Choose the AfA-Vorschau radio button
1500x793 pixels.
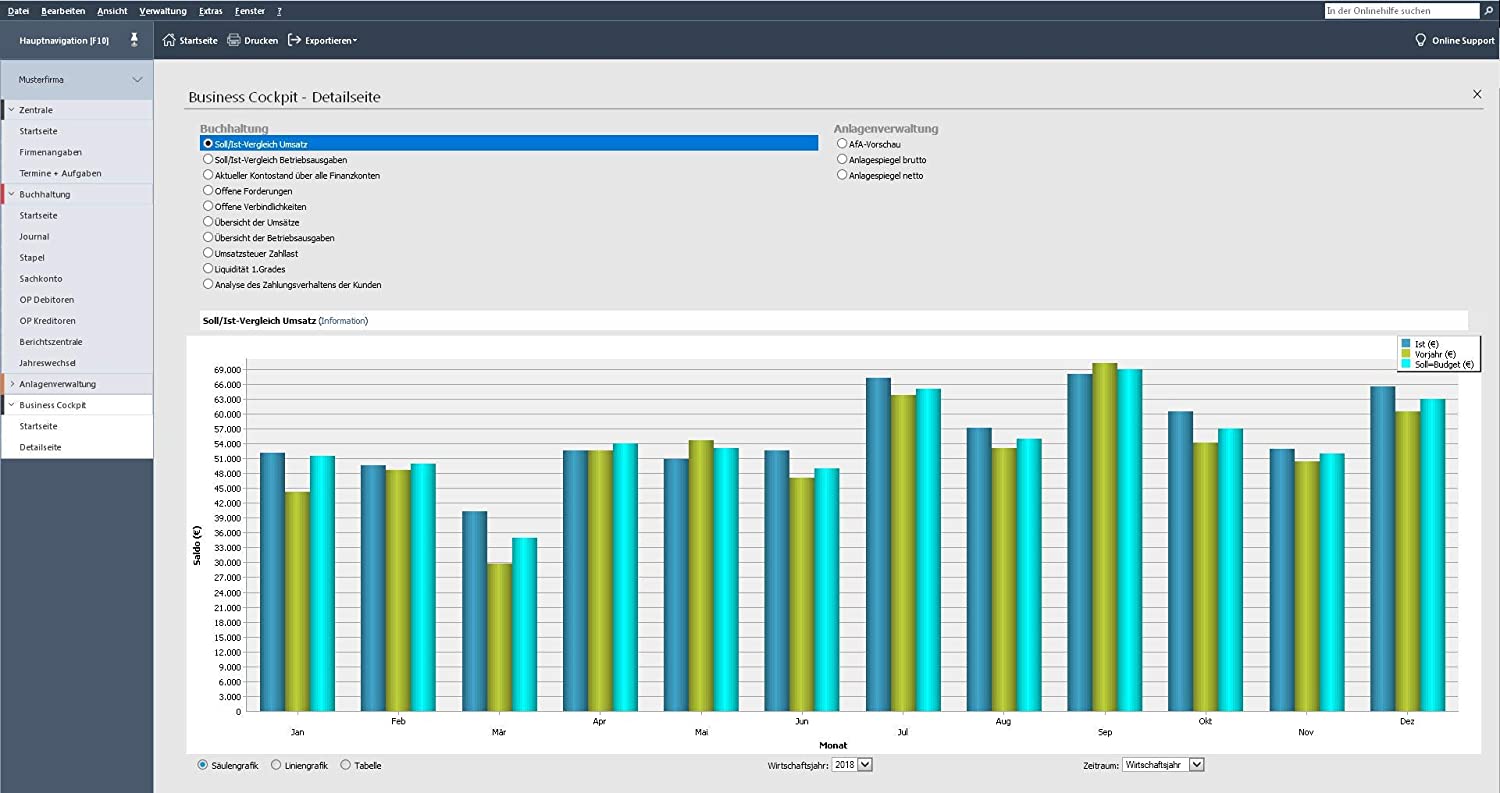tap(842, 144)
